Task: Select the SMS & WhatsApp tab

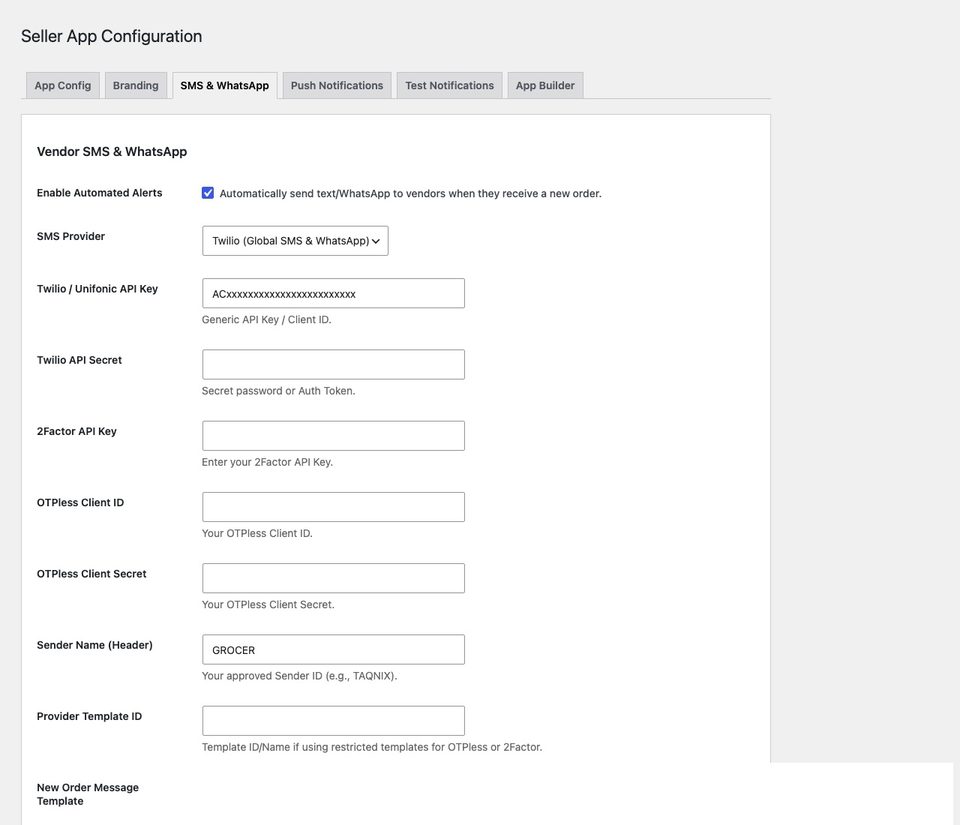Action: click(x=225, y=86)
